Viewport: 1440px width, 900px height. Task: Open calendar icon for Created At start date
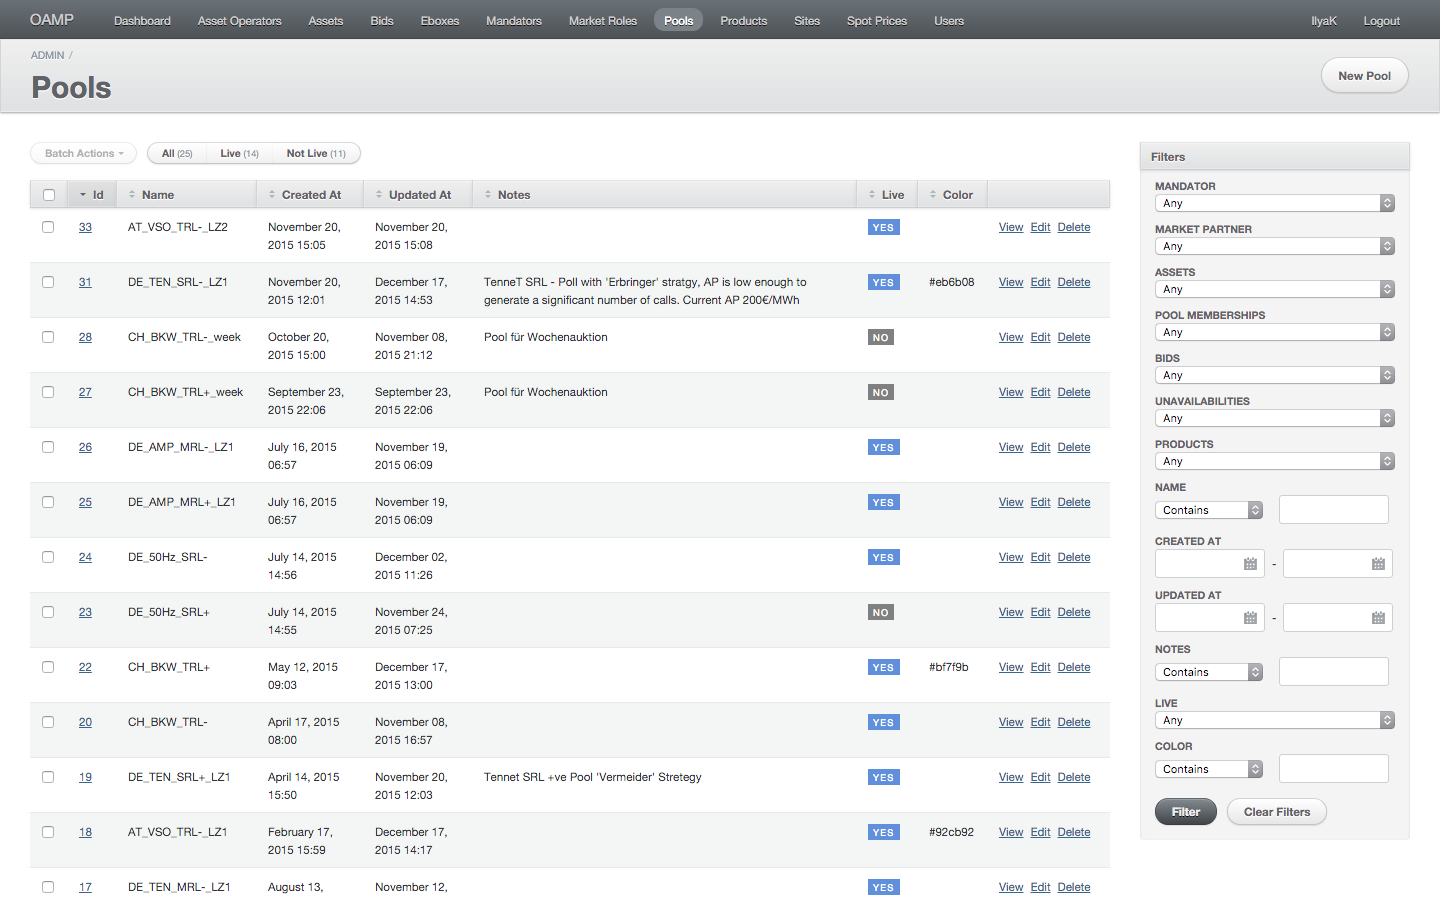coord(1249,564)
